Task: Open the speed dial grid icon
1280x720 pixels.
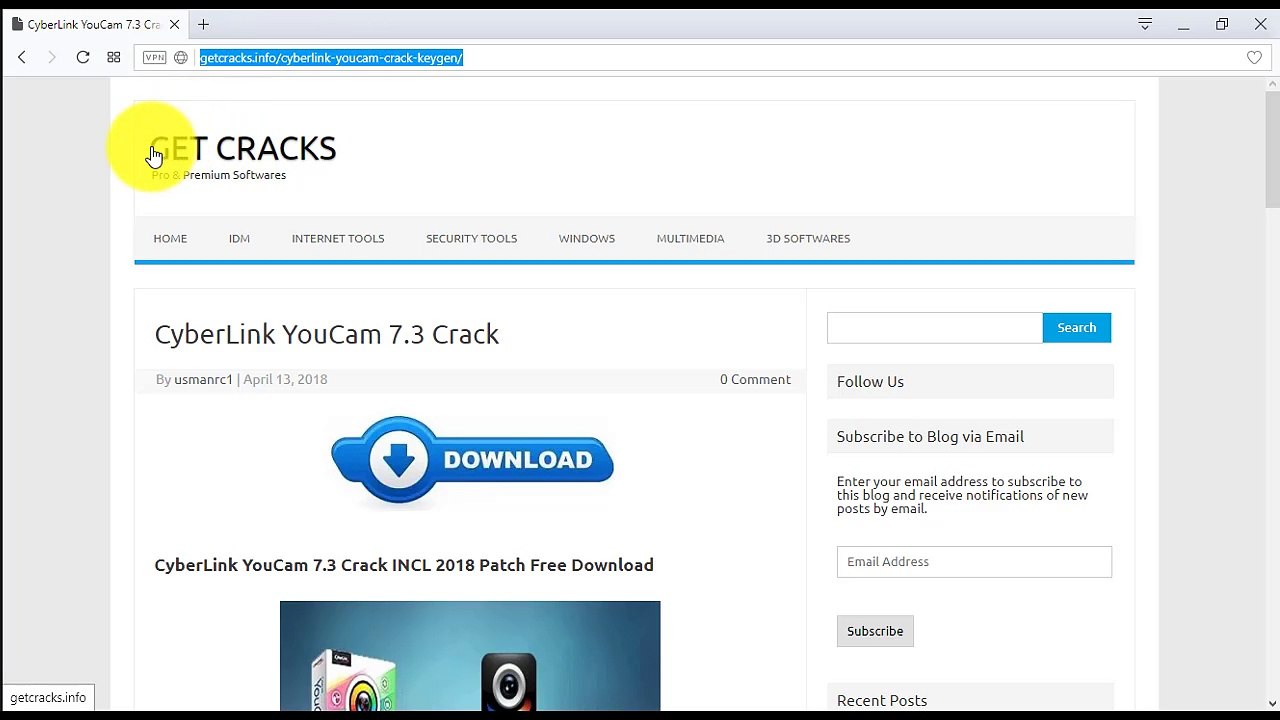Action: click(114, 58)
